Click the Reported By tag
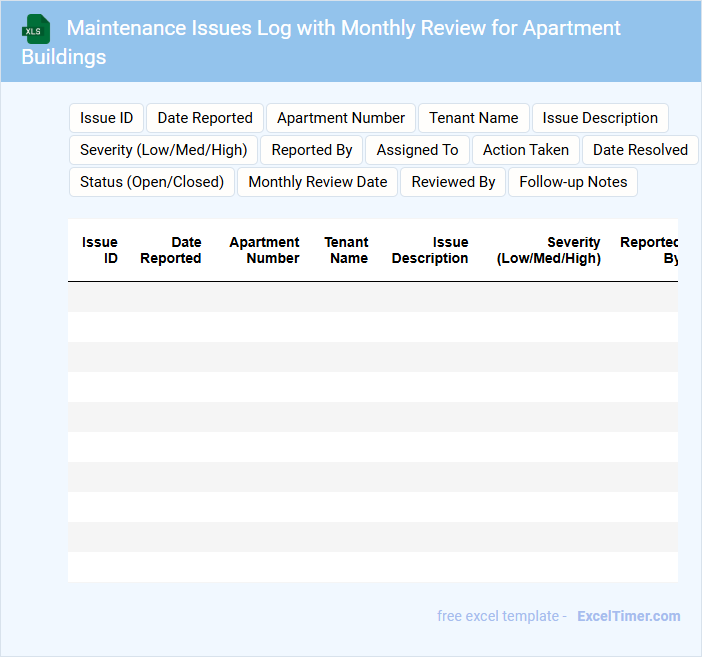 [312, 150]
